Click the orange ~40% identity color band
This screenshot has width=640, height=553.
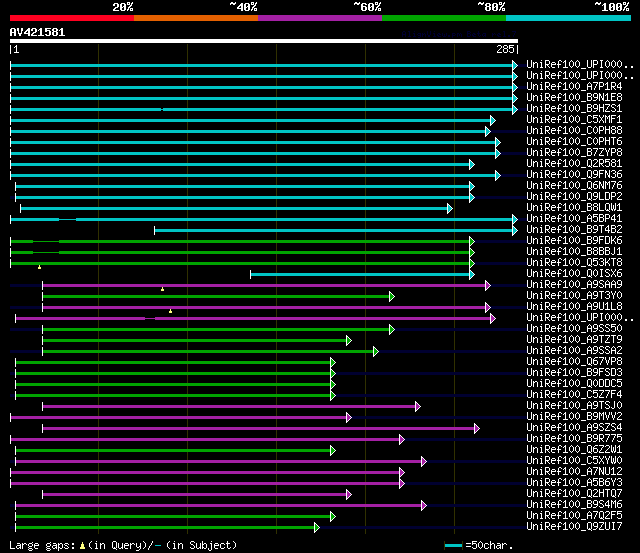[x=196, y=18]
